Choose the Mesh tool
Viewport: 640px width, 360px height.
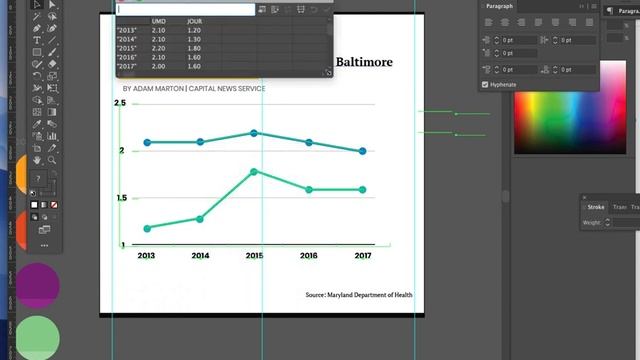37,112
